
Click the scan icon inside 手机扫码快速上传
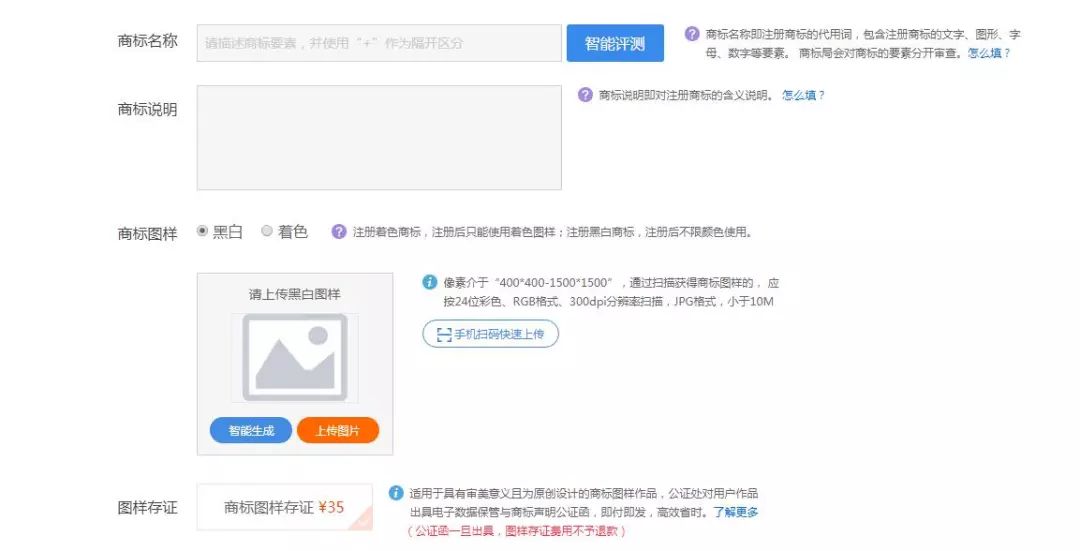click(x=444, y=335)
